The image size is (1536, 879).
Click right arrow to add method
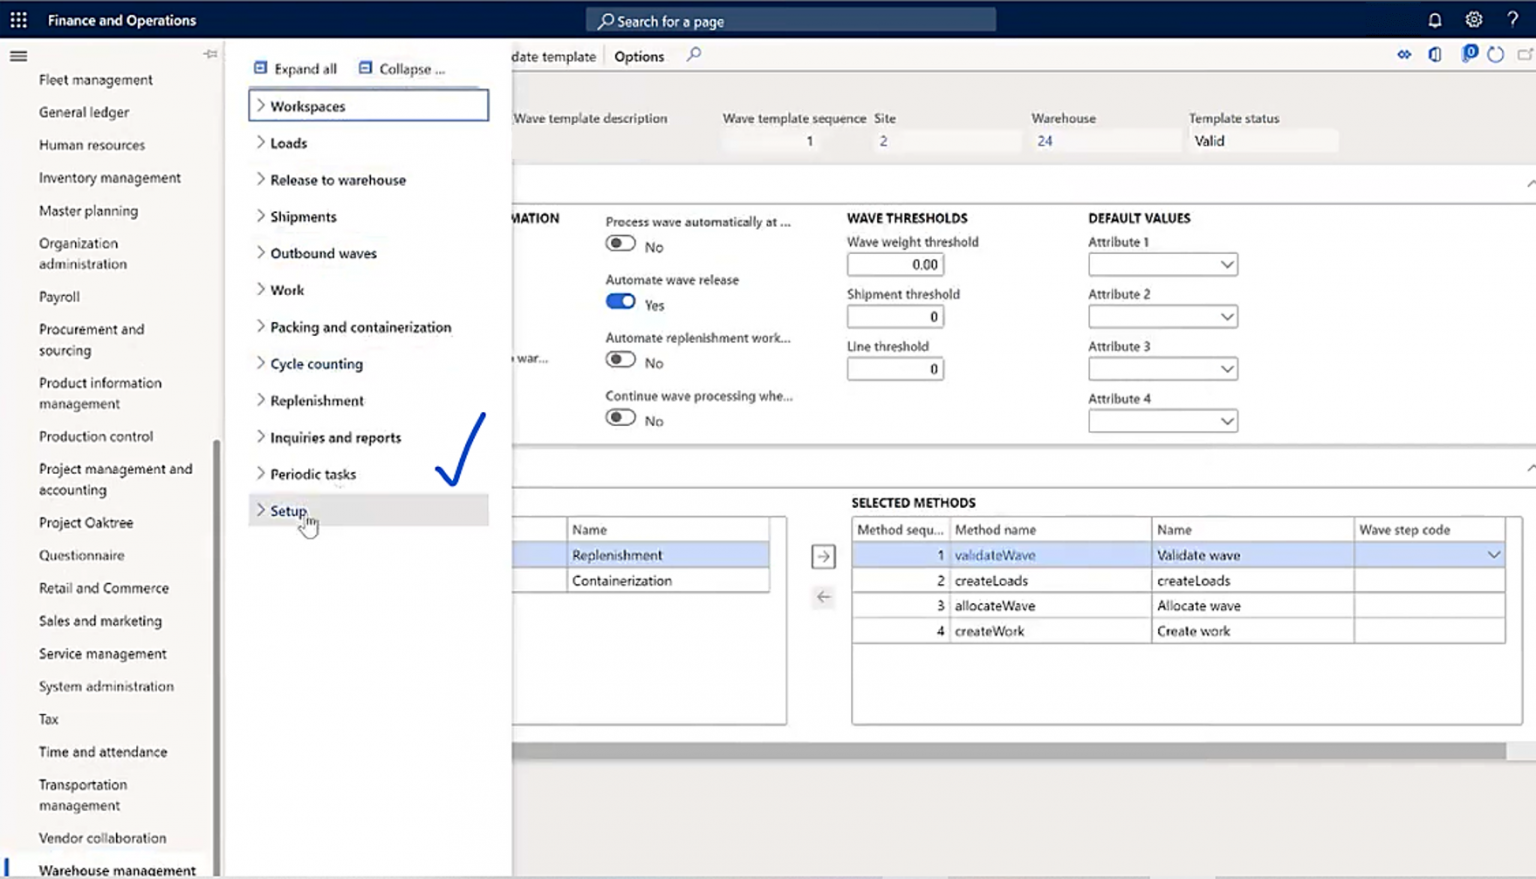pyautogui.click(x=823, y=556)
